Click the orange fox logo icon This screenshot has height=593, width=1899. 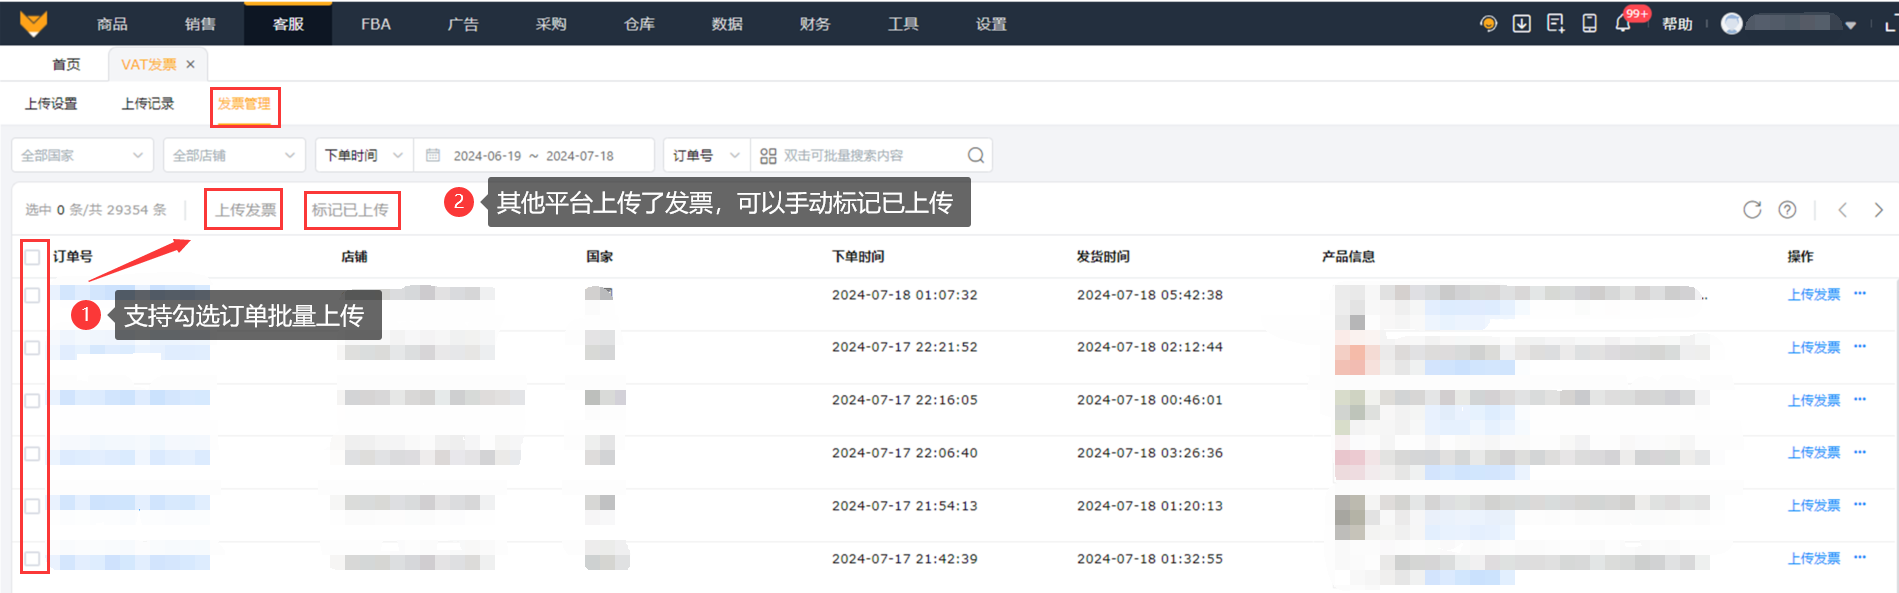34,23
